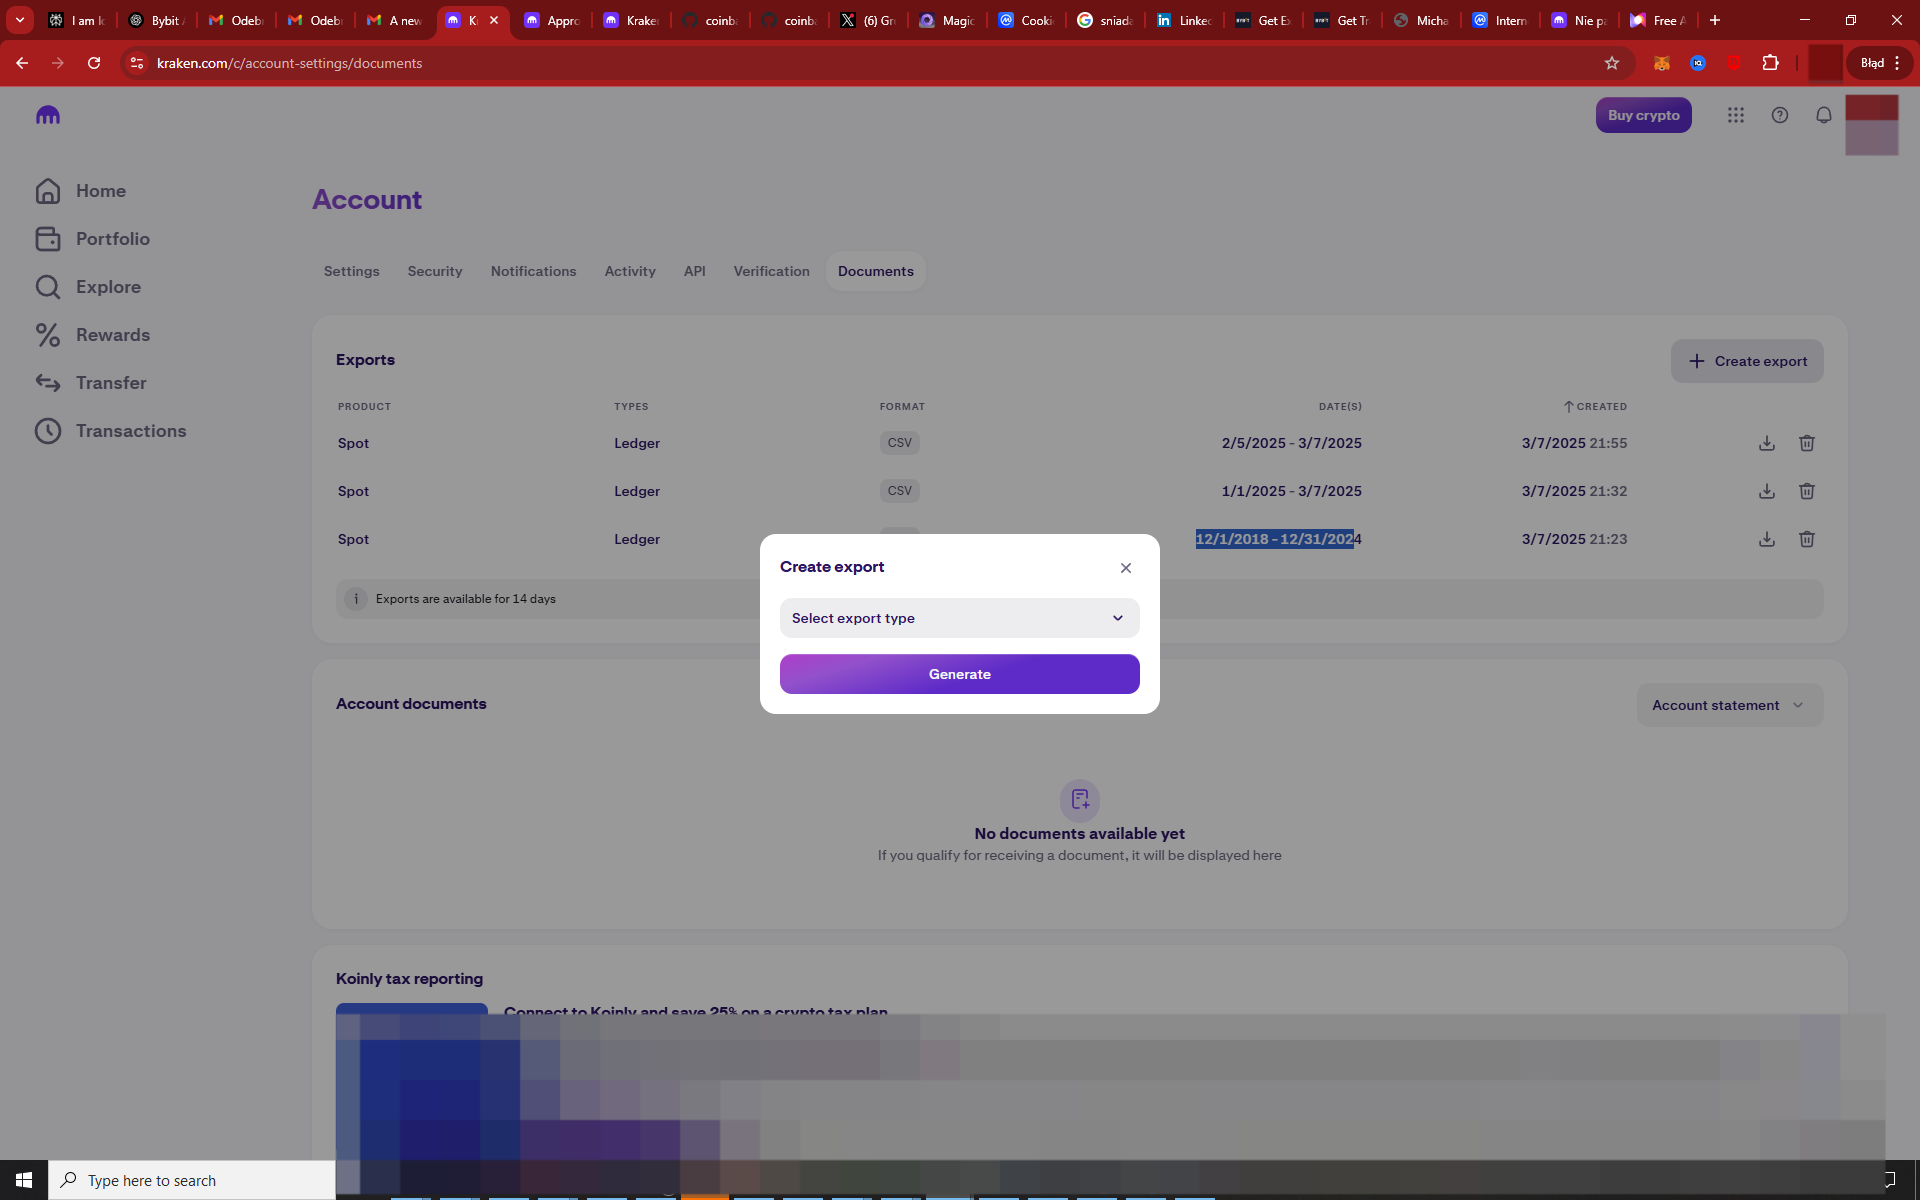Open Rewards in the sidebar

pos(92,335)
